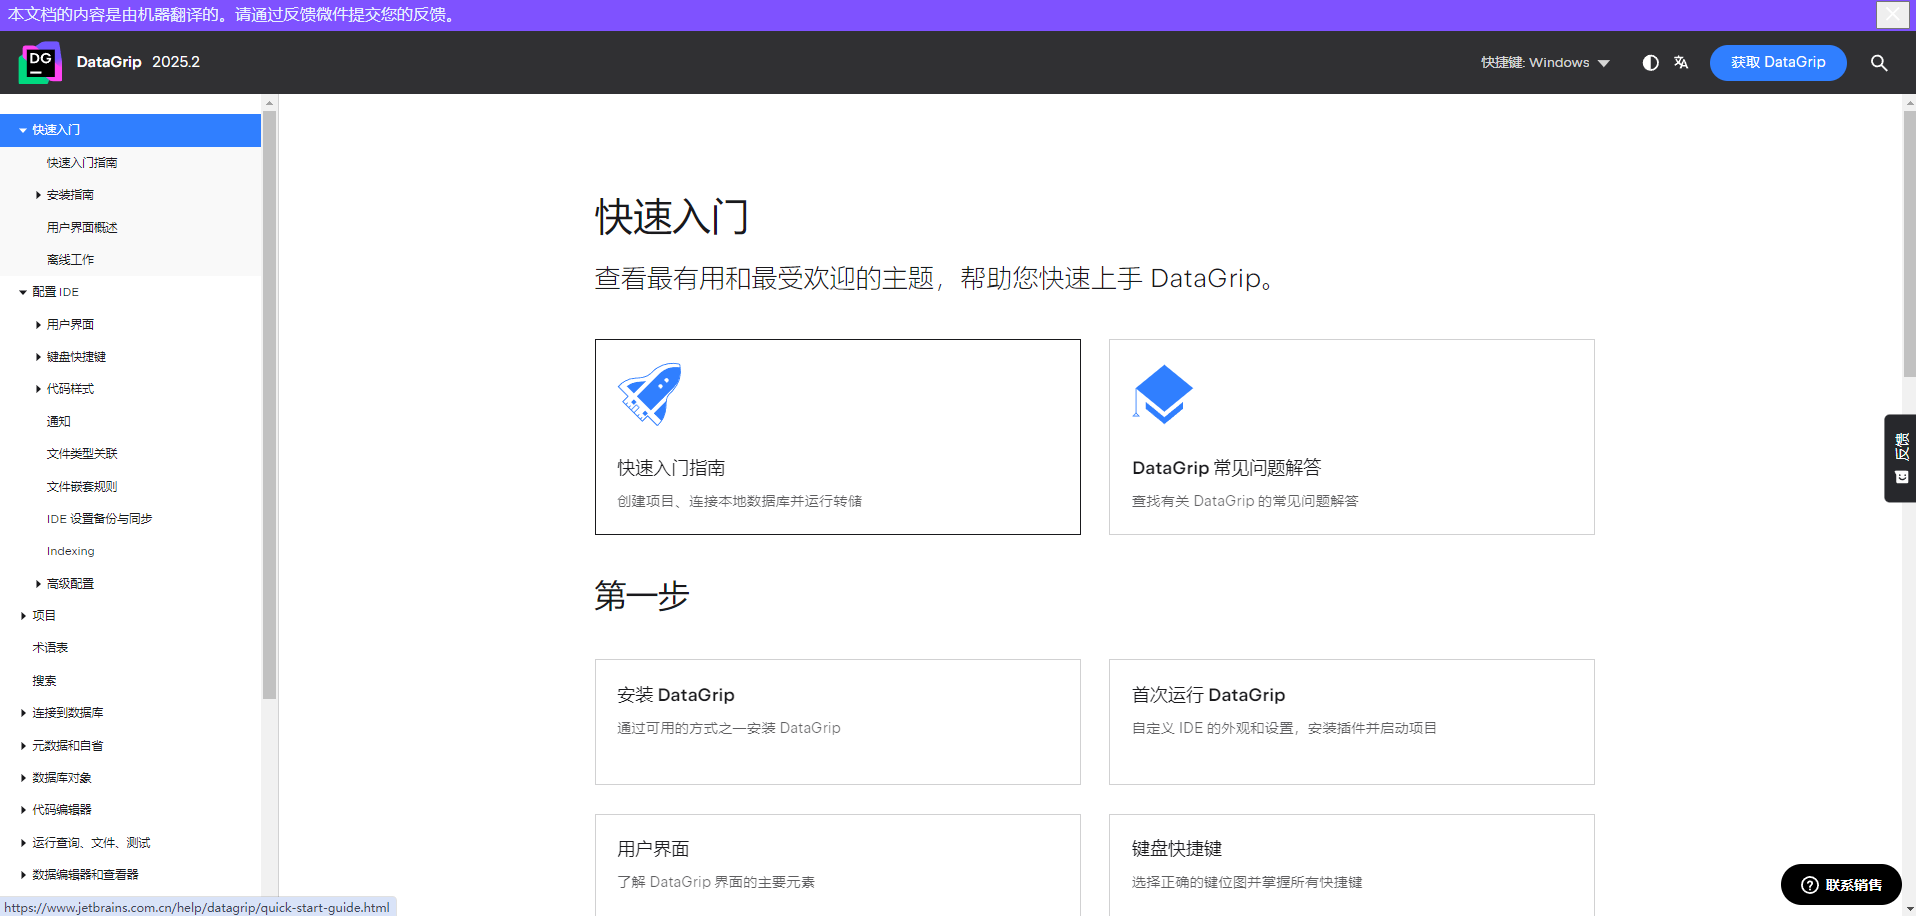Open the 快捷键 Windows dropdown

[1545, 62]
